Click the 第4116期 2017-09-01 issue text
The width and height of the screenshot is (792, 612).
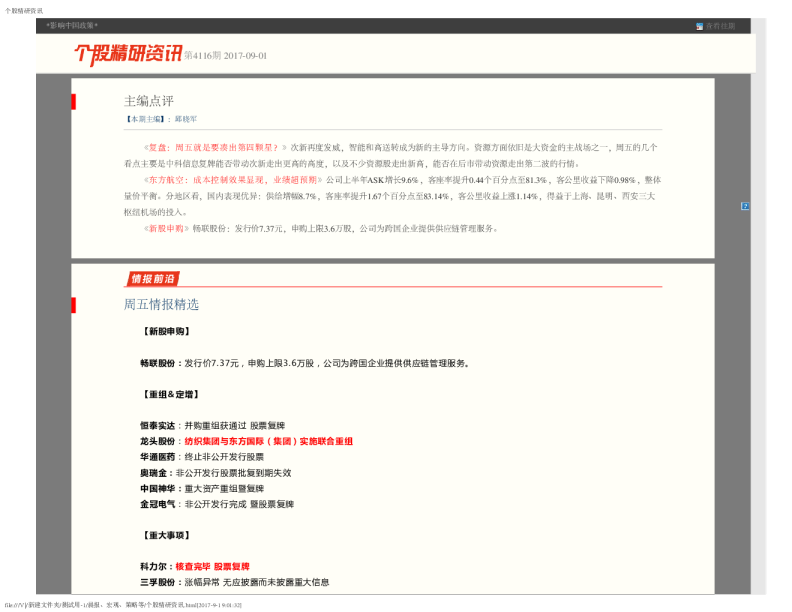coord(225,56)
